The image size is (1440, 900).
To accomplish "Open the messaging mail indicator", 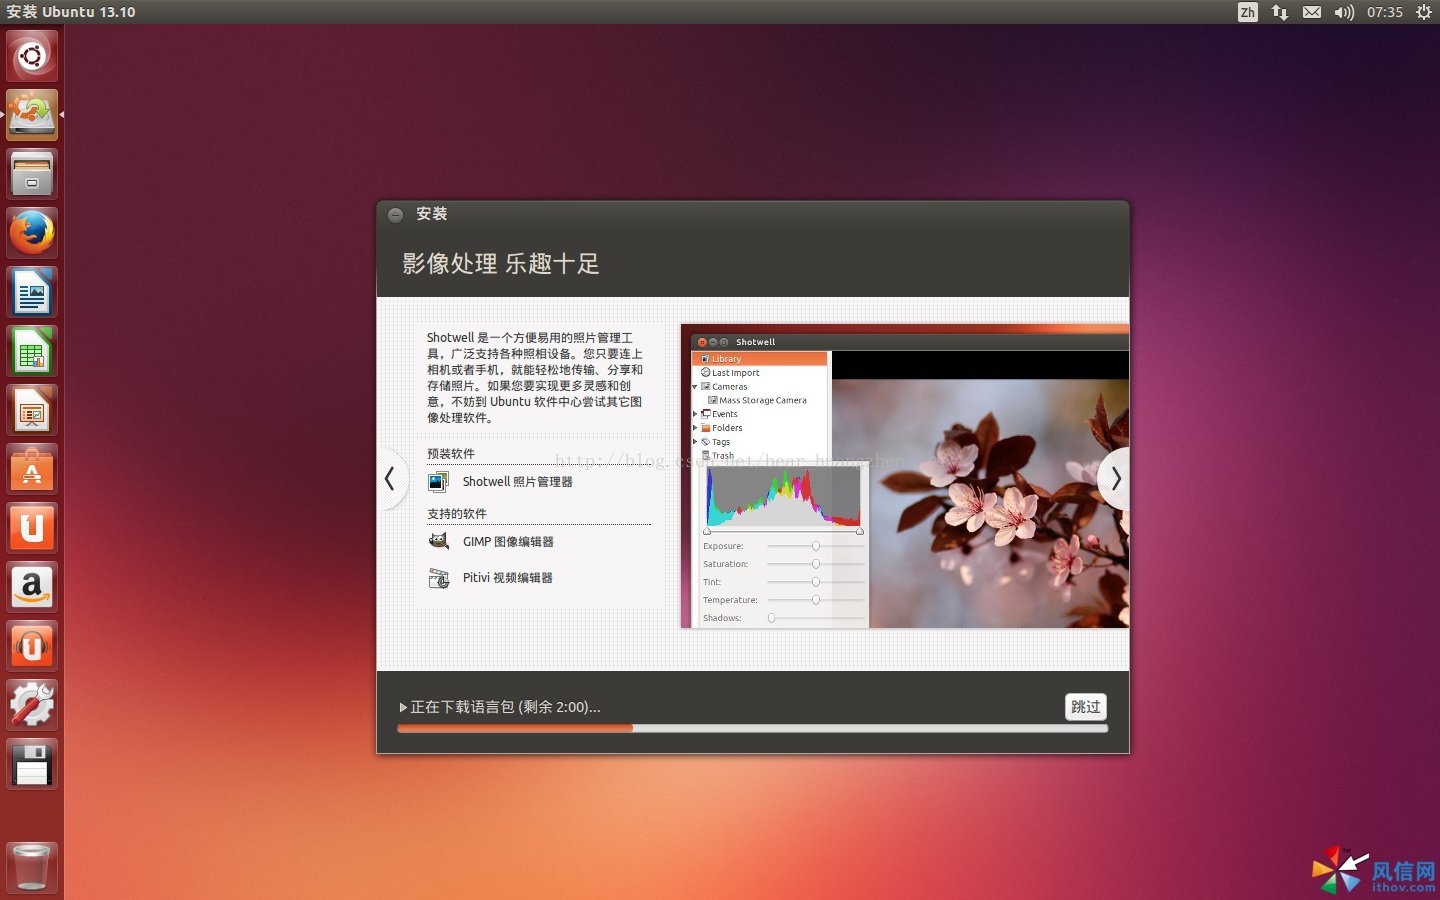I will point(1312,12).
